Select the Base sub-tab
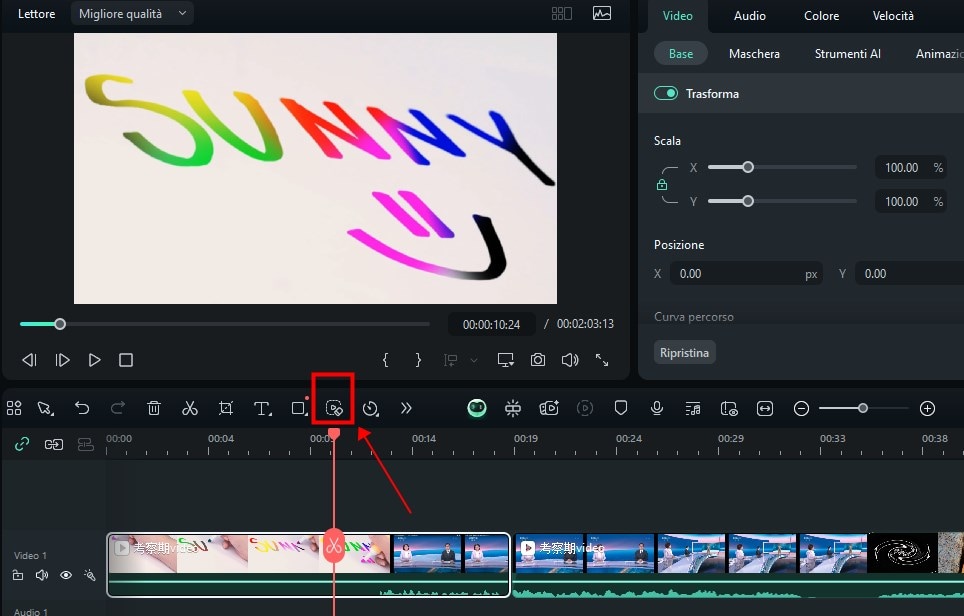 pyautogui.click(x=681, y=54)
